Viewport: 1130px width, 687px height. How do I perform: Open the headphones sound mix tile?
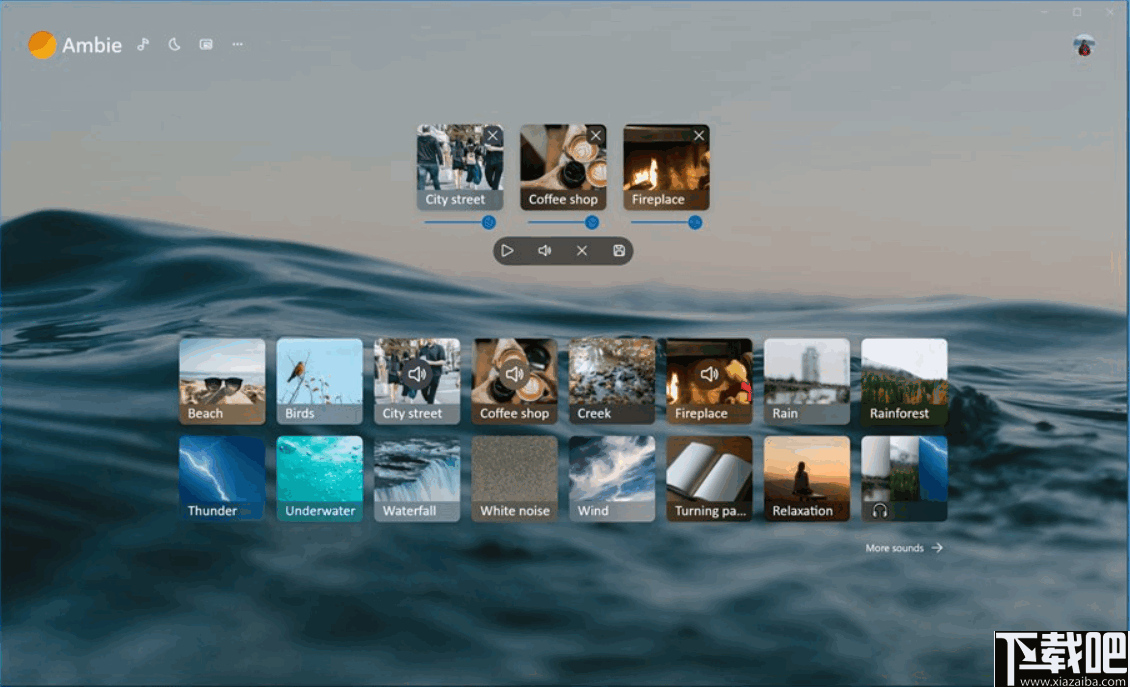[x=904, y=479]
